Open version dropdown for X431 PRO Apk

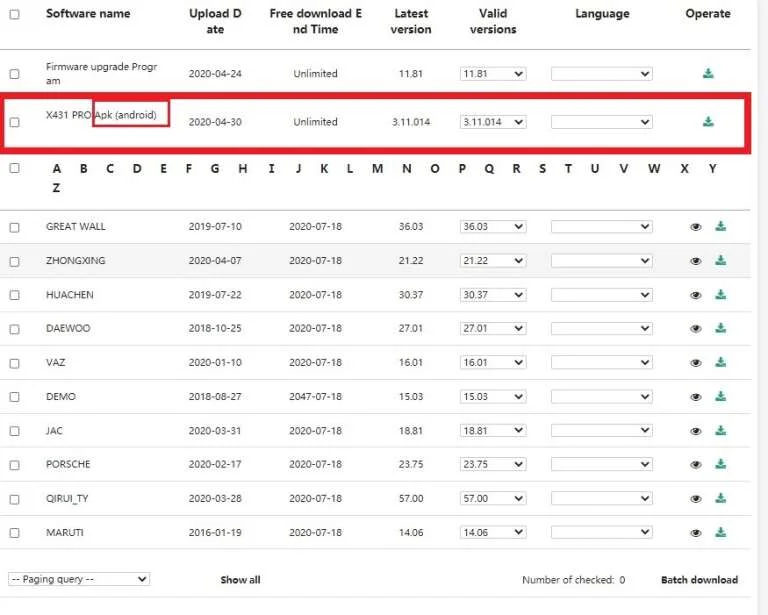(x=492, y=122)
